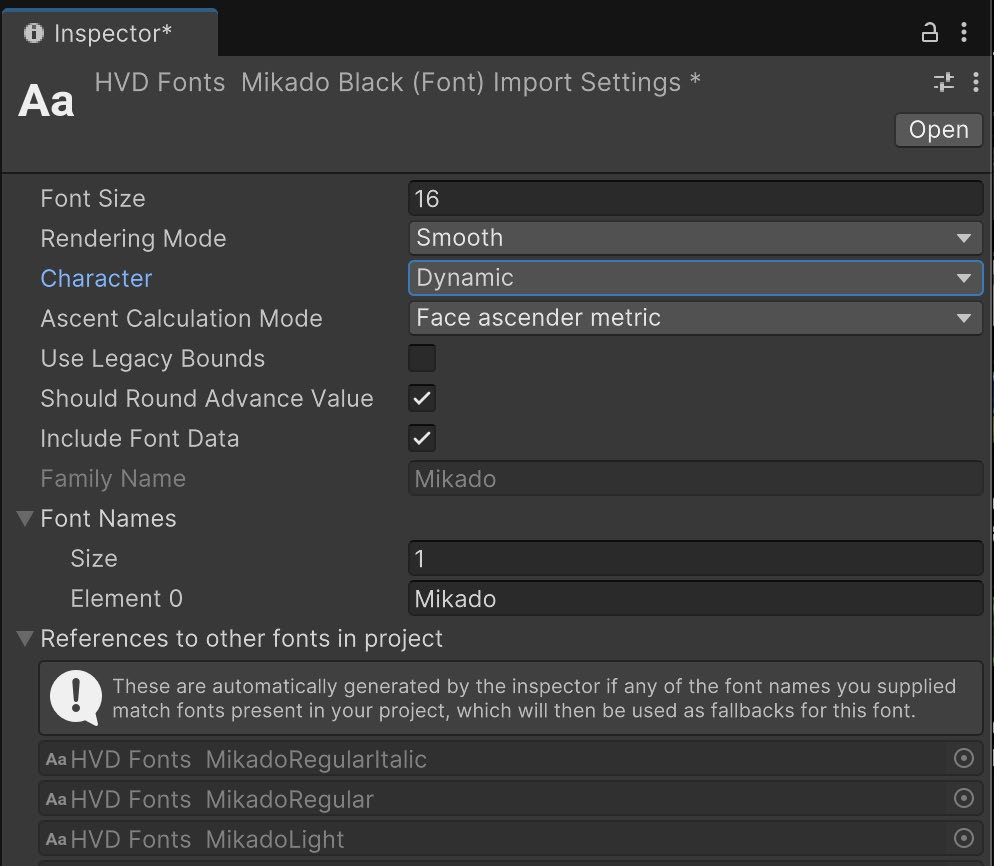Open object picker for MikadoLight

pyautogui.click(x=964, y=838)
